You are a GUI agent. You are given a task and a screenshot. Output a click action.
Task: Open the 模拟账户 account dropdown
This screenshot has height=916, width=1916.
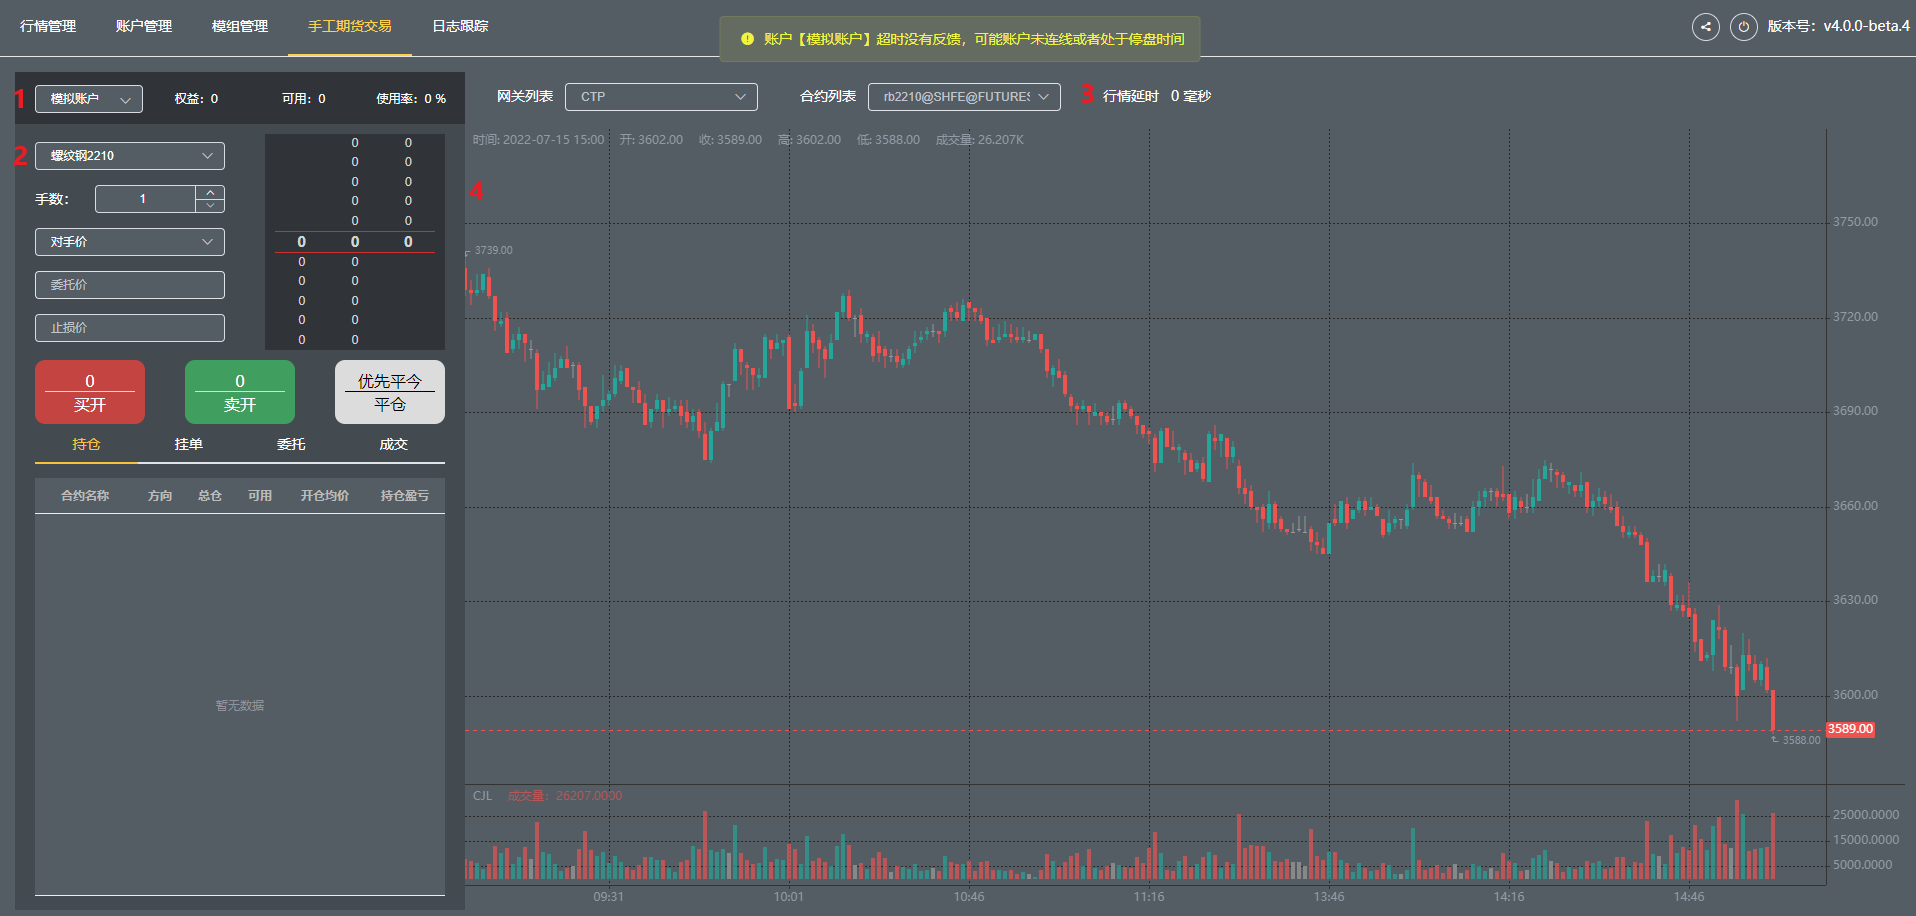coord(89,99)
